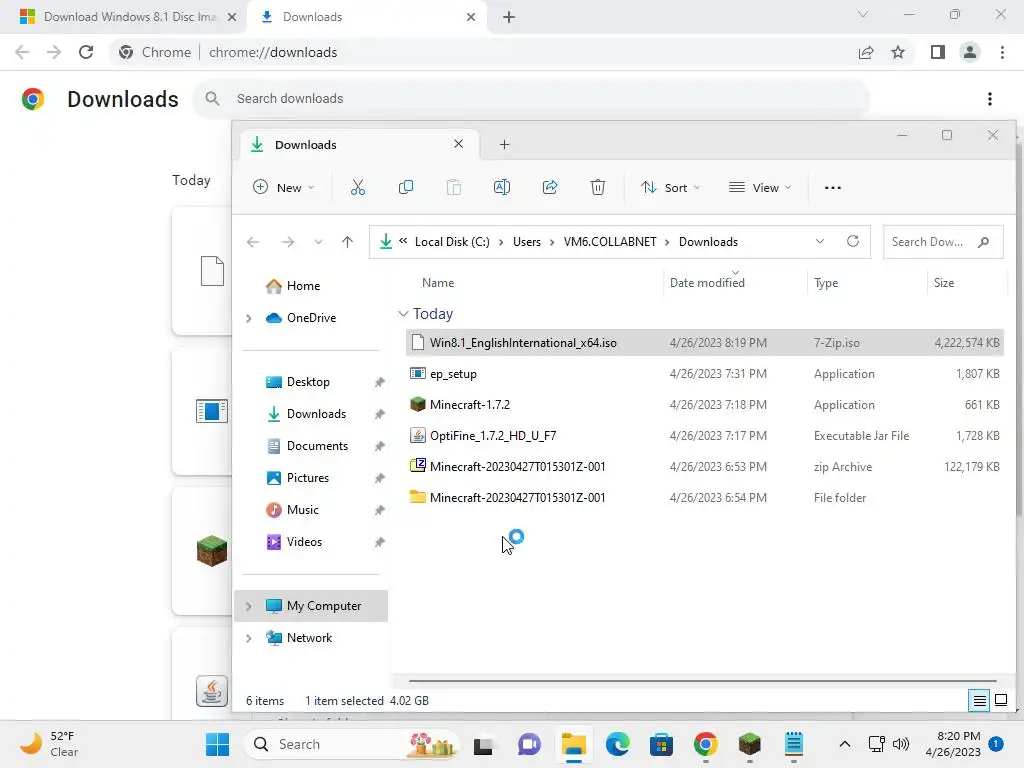Viewport: 1024px width, 768px height.
Task: Expand OneDrive in navigation pane
Action: (248, 318)
